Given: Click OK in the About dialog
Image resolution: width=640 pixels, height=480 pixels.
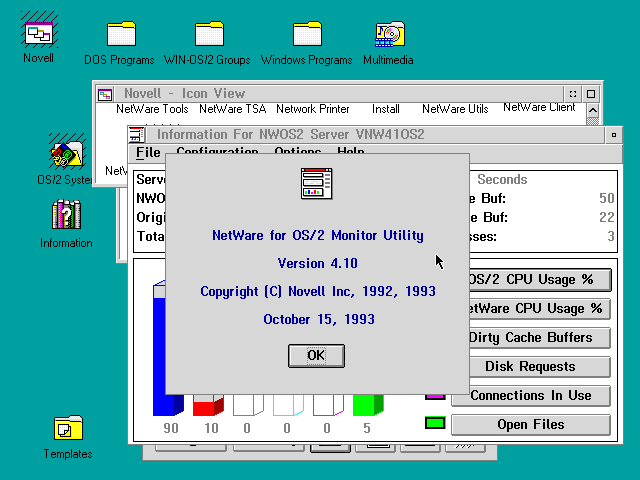Looking at the screenshot, I should click(x=316, y=356).
